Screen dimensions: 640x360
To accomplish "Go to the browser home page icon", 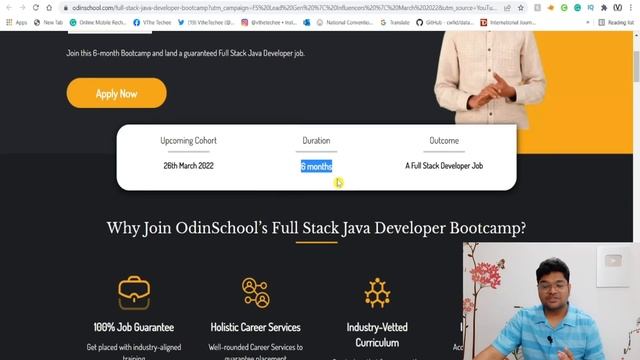I will click(x=49, y=8).
